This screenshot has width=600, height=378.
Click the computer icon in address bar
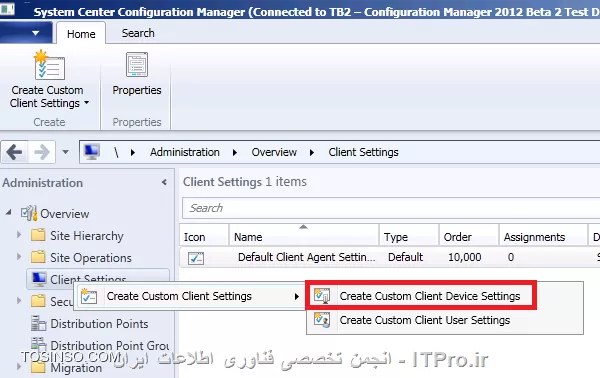(92, 152)
